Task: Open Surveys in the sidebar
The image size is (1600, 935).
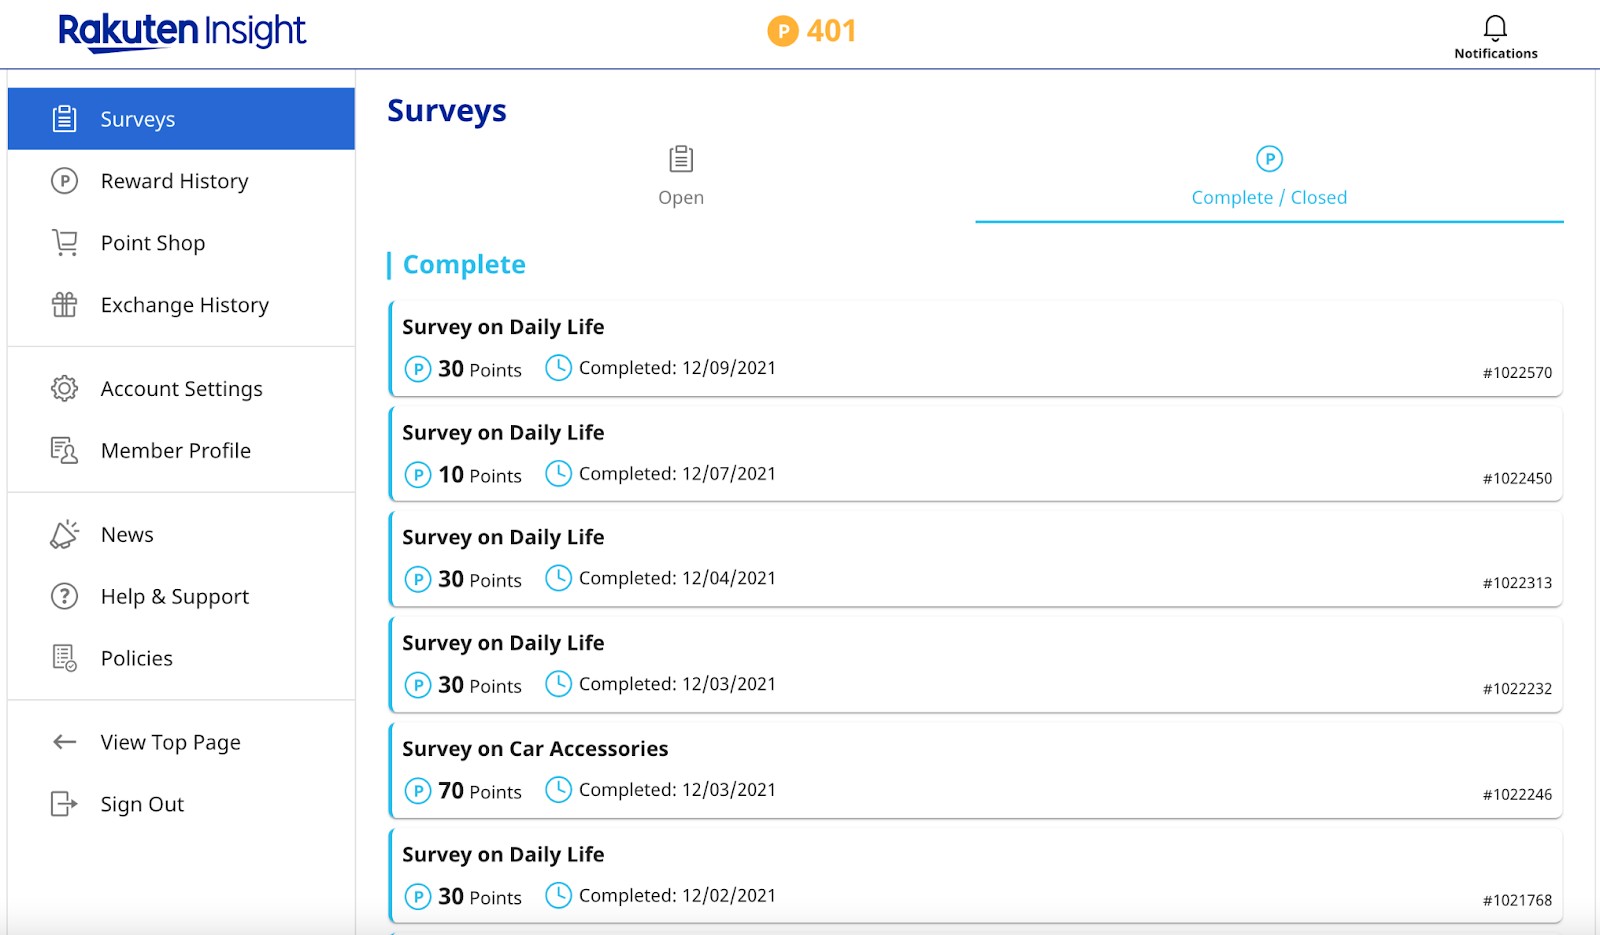Action: (x=181, y=119)
